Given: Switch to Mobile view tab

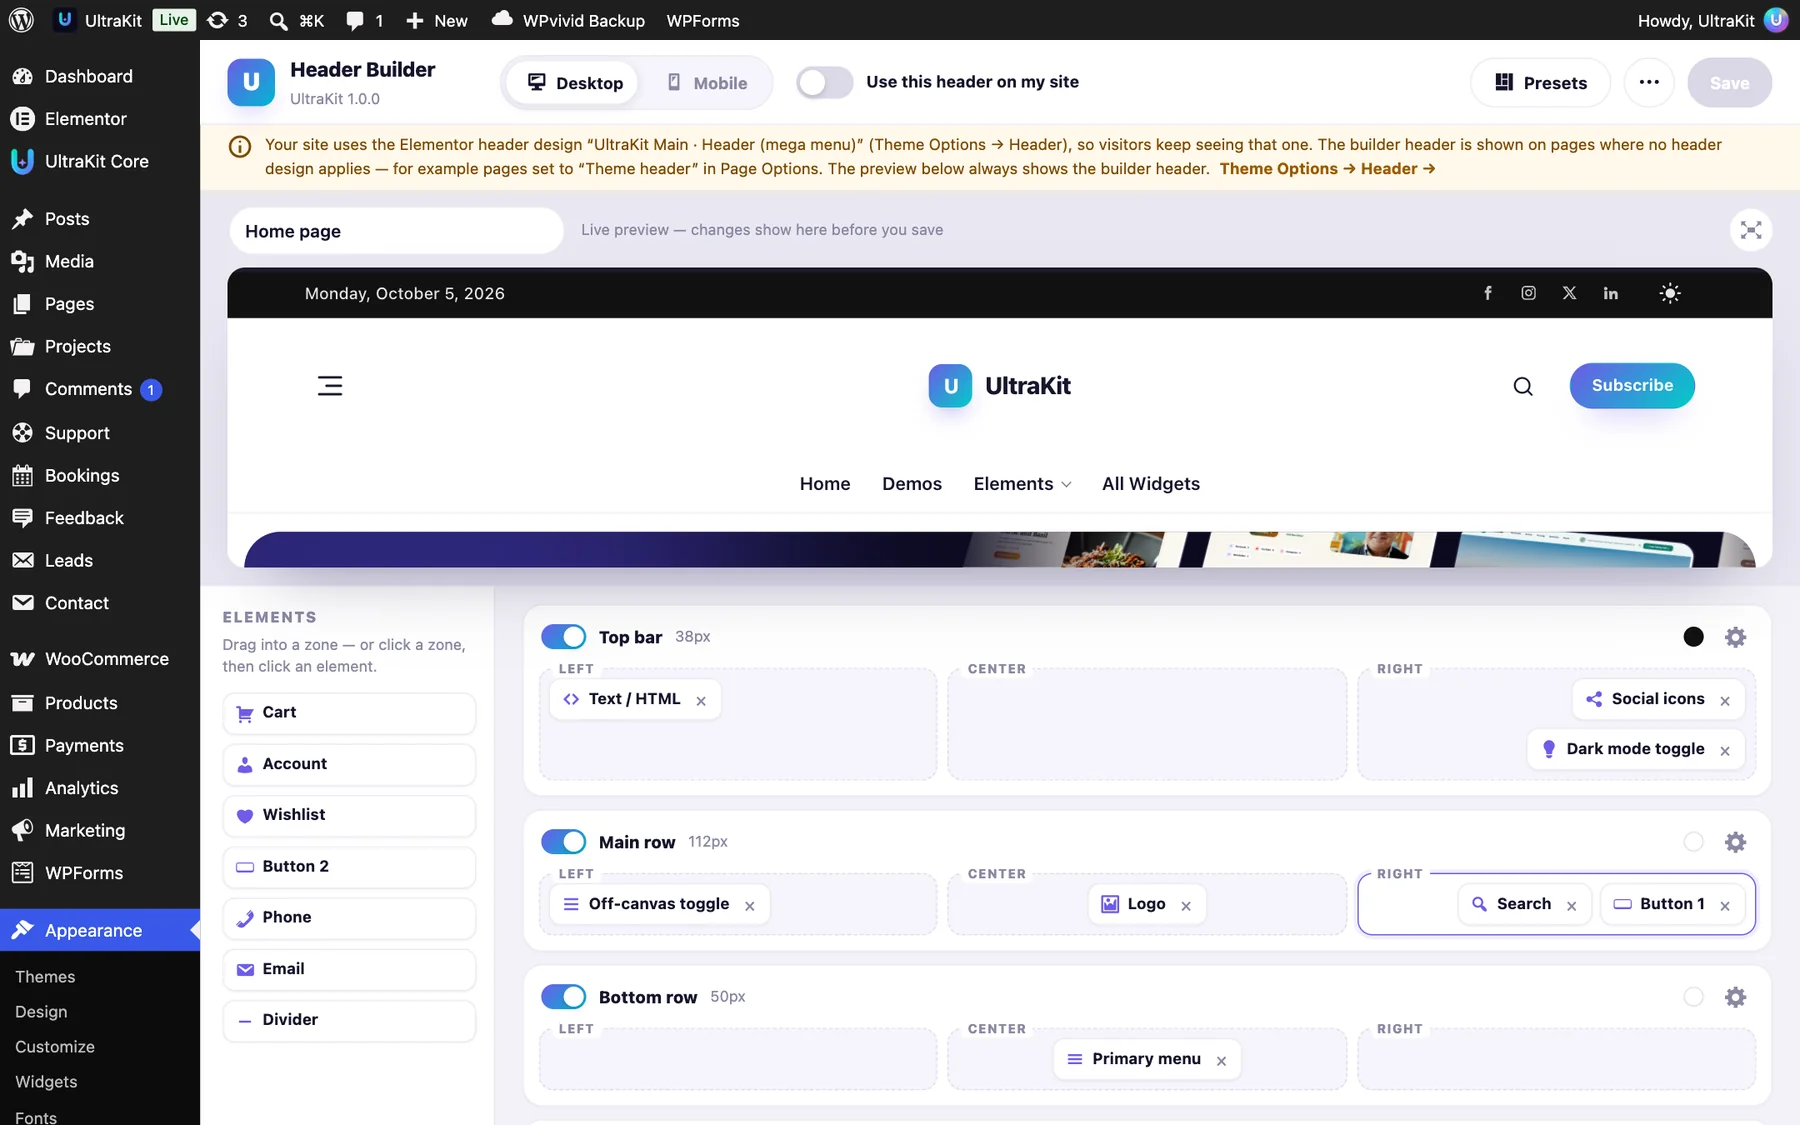Looking at the screenshot, I should pos(707,82).
